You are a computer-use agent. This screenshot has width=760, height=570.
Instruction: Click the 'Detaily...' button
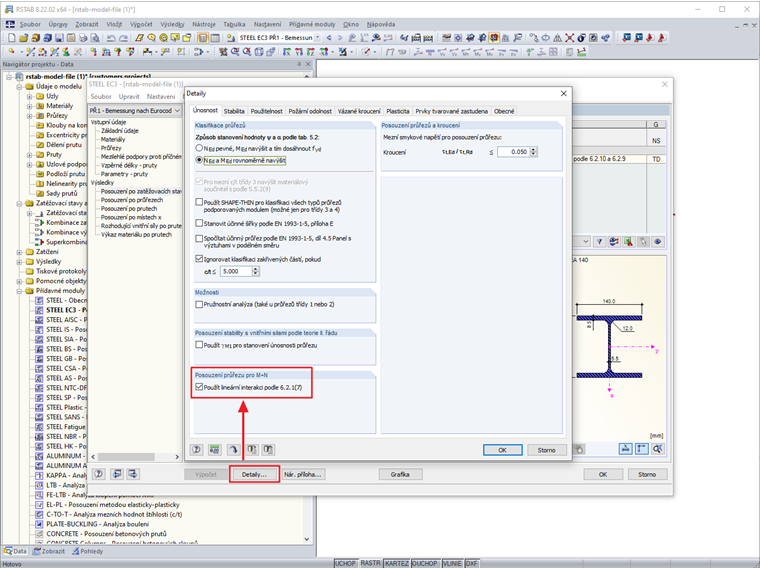click(x=254, y=475)
